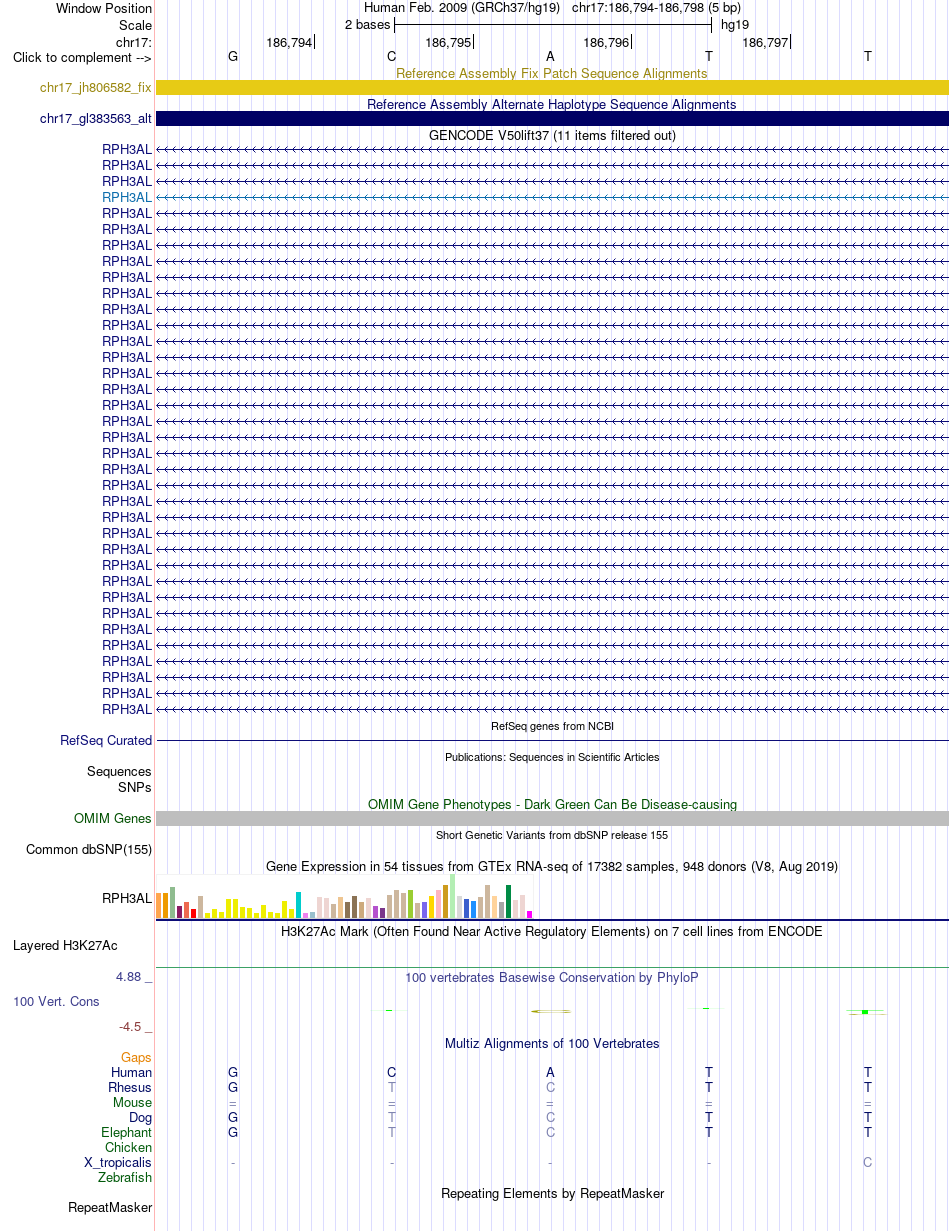
Task: Click the C base in the X_tropicalis row
Action: click(x=868, y=1163)
